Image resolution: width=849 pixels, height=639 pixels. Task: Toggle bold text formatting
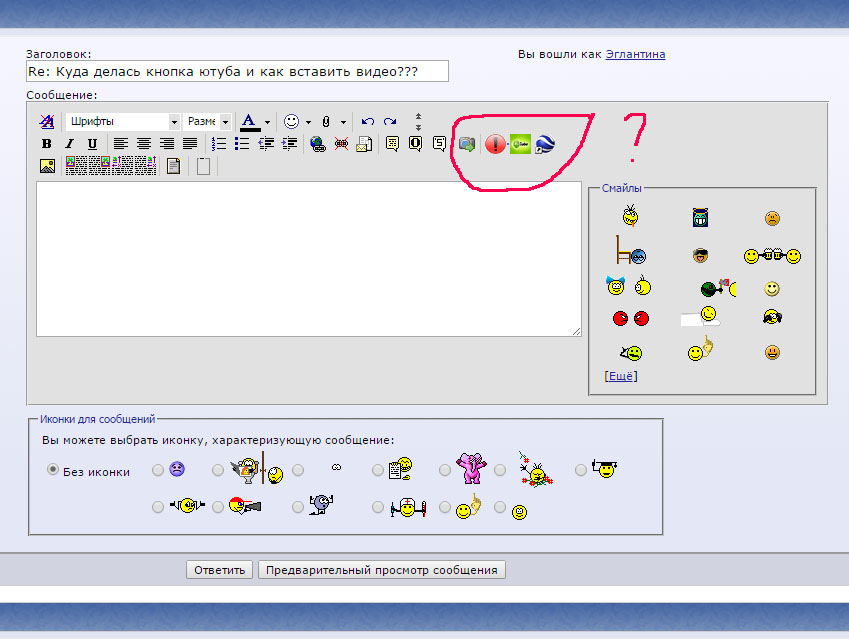(x=47, y=144)
